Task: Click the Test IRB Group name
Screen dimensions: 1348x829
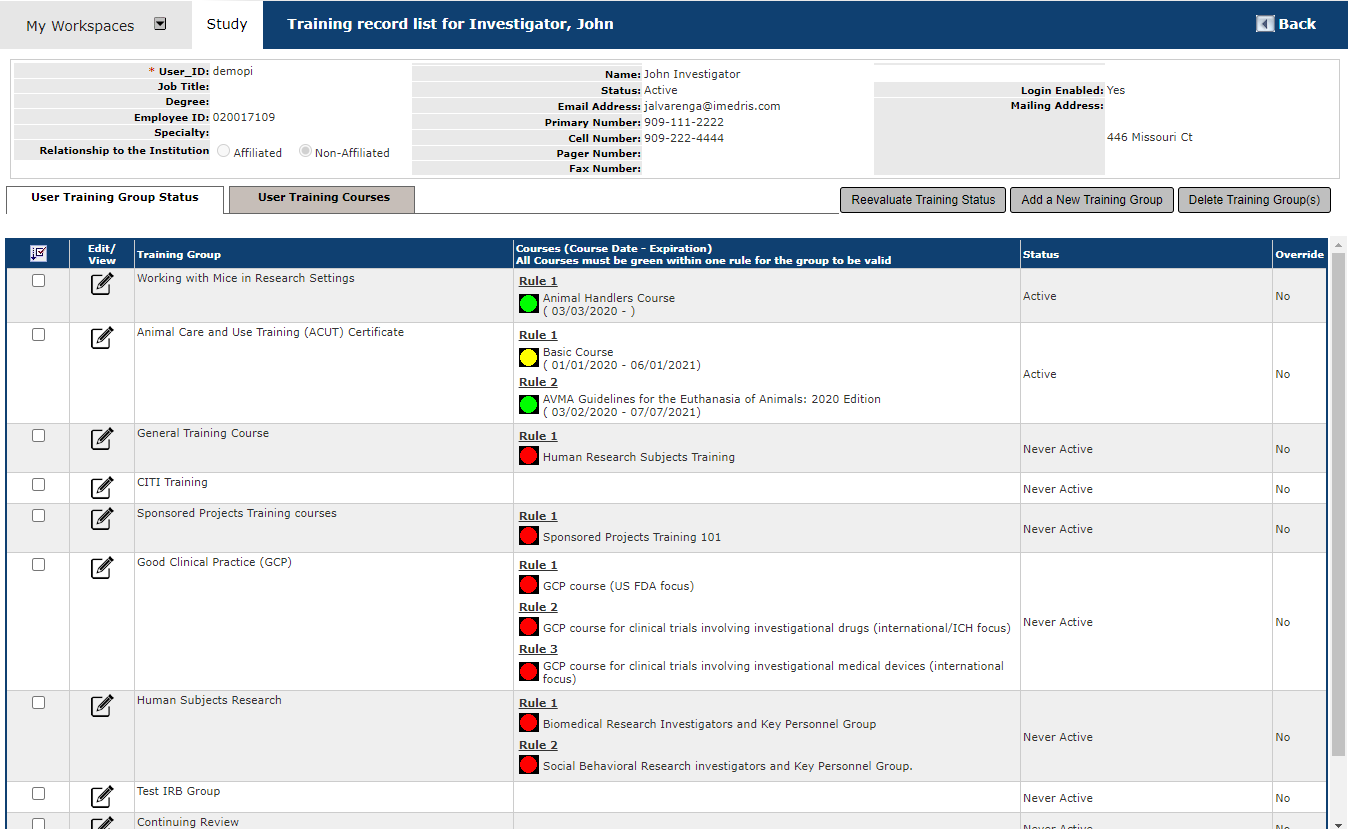Action: 178,791
